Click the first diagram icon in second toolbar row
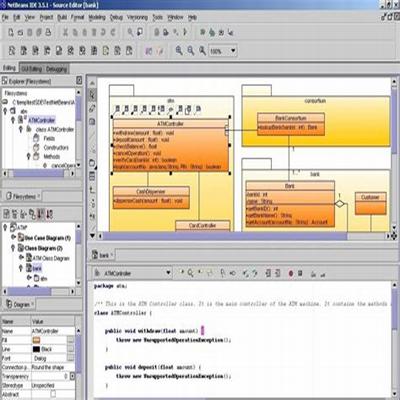Image resolution: width=400 pixels, height=400 pixels. click(12, 51)
